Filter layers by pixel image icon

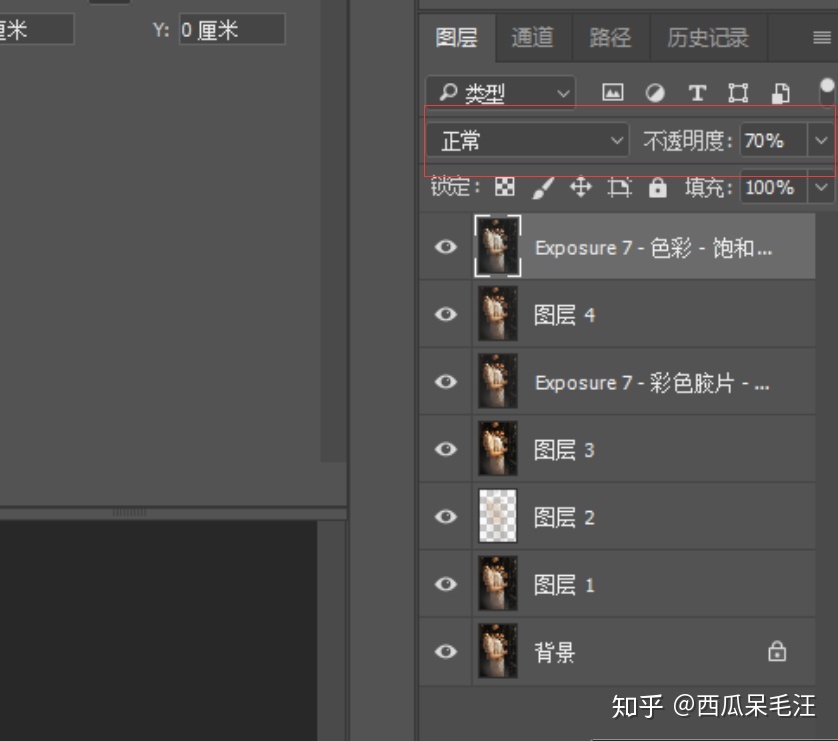coord(612,93)
